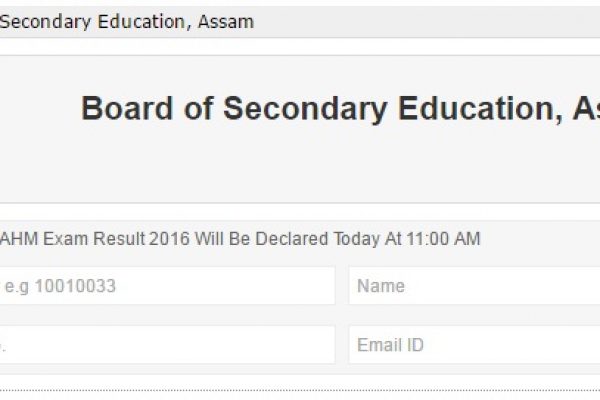Place cursor in the Name placeholder box
Viewport: 600px width, 400px height.
point(381,286)
